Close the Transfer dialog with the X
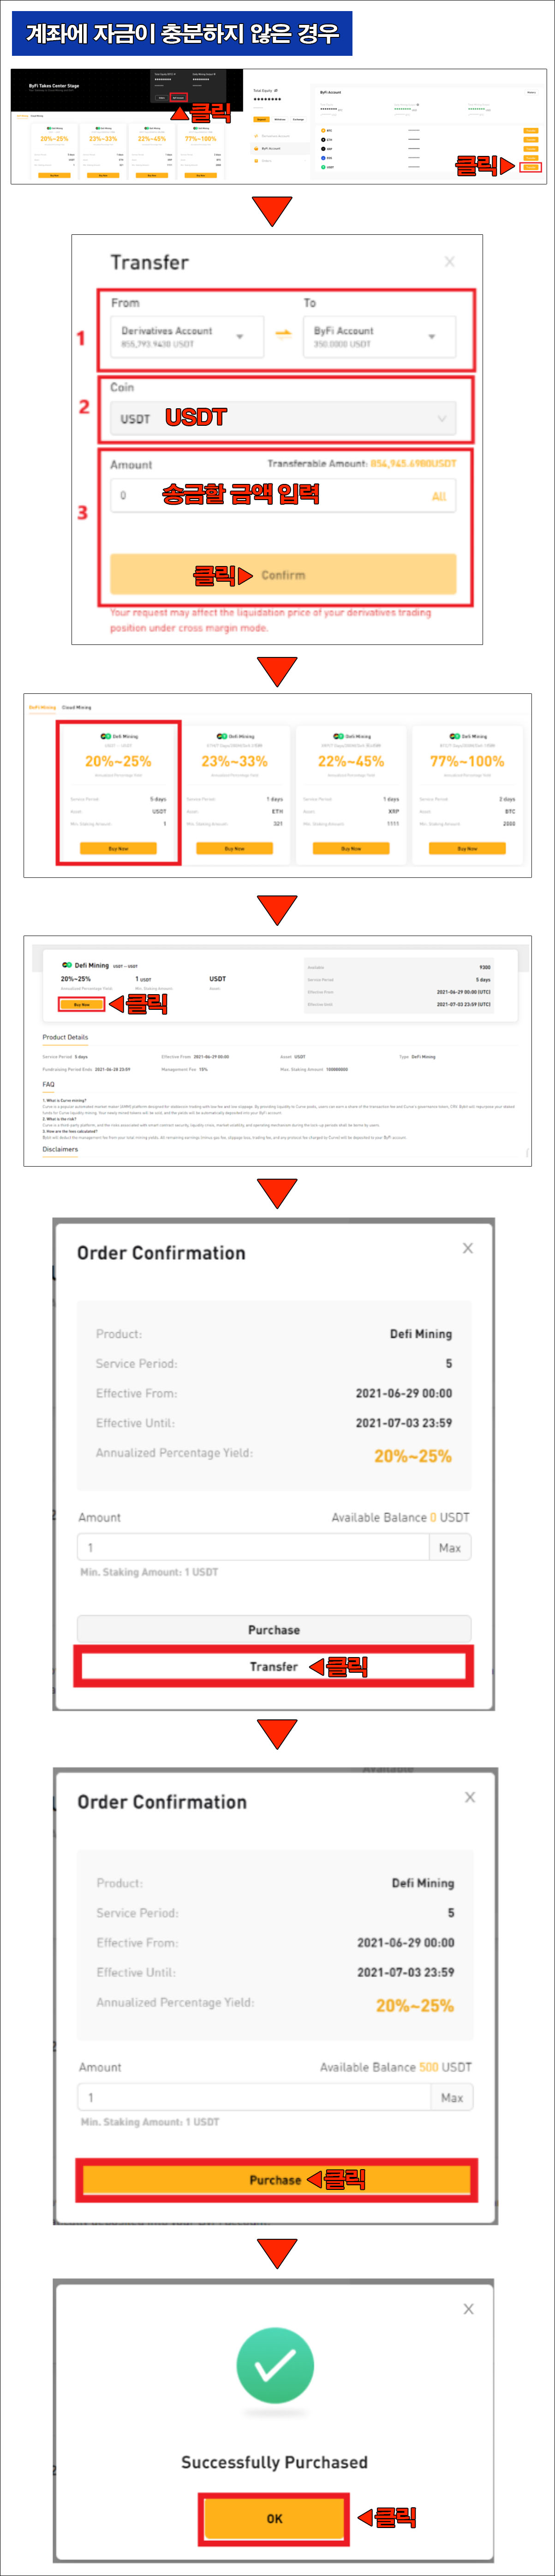 pyautogui.click(x=449, y=262)
